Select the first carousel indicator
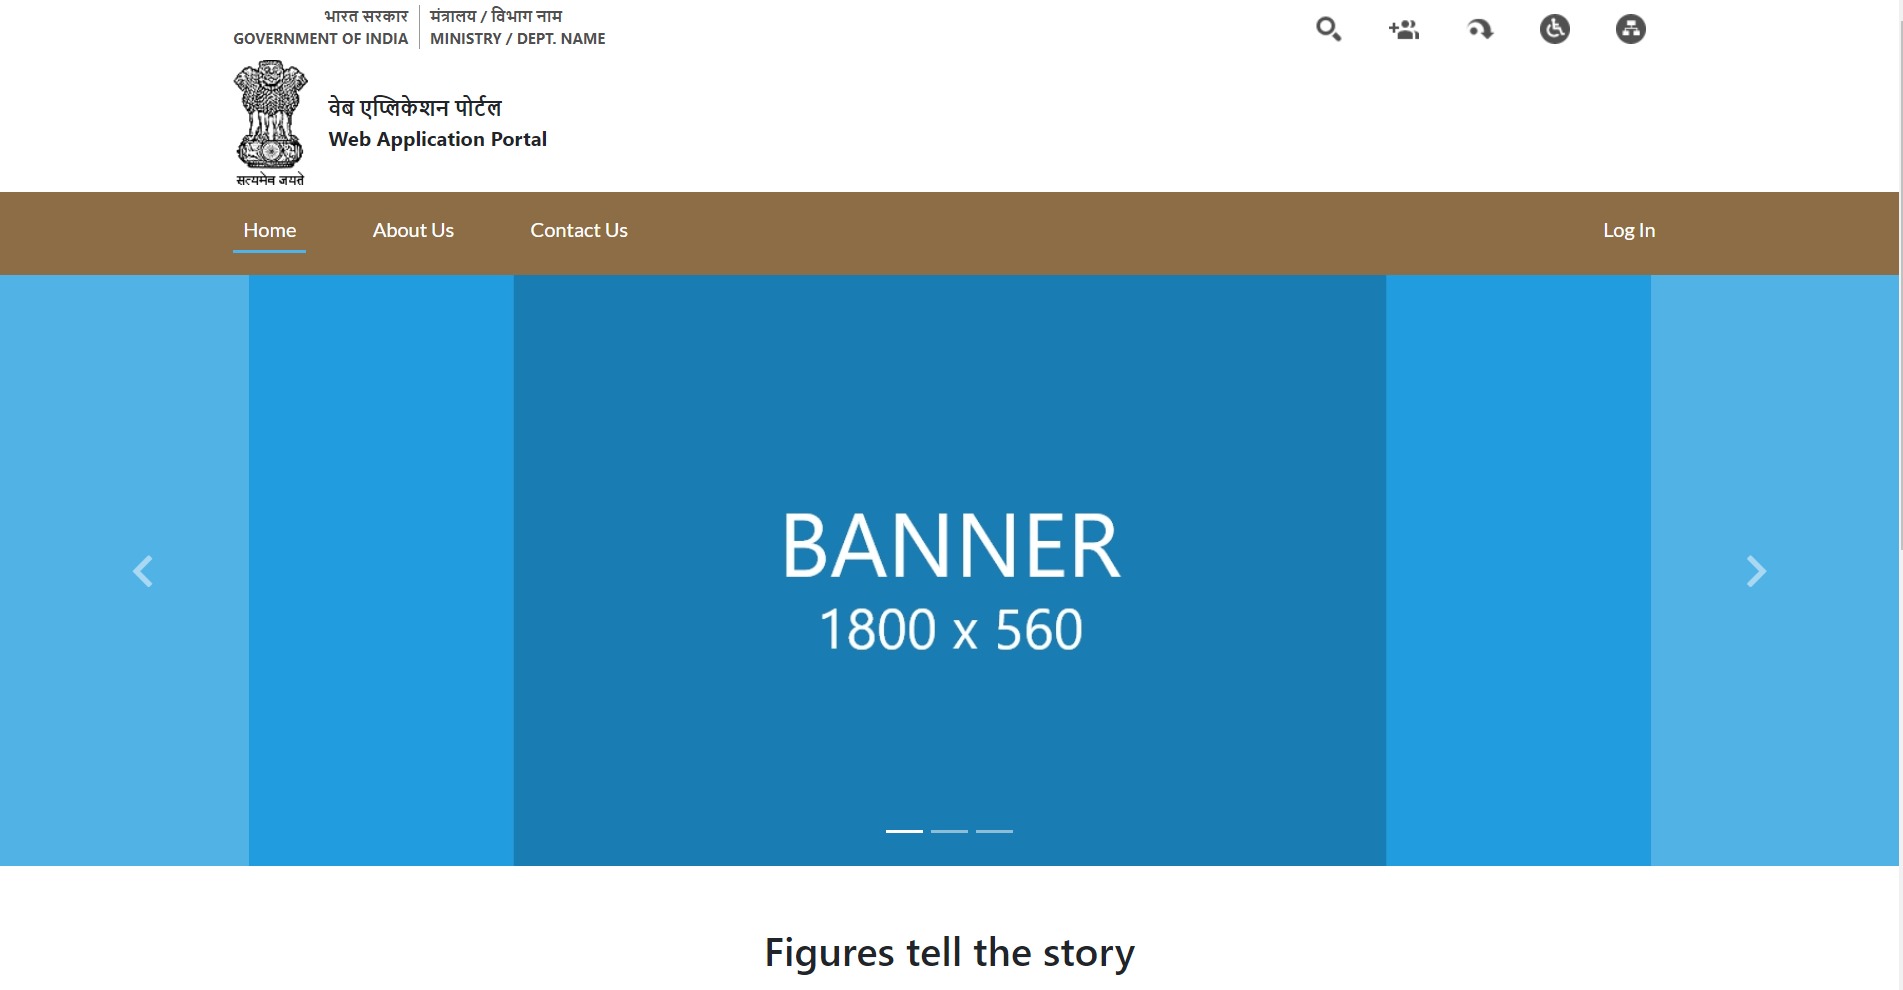 pyautogui.click(x=904, y=831)
